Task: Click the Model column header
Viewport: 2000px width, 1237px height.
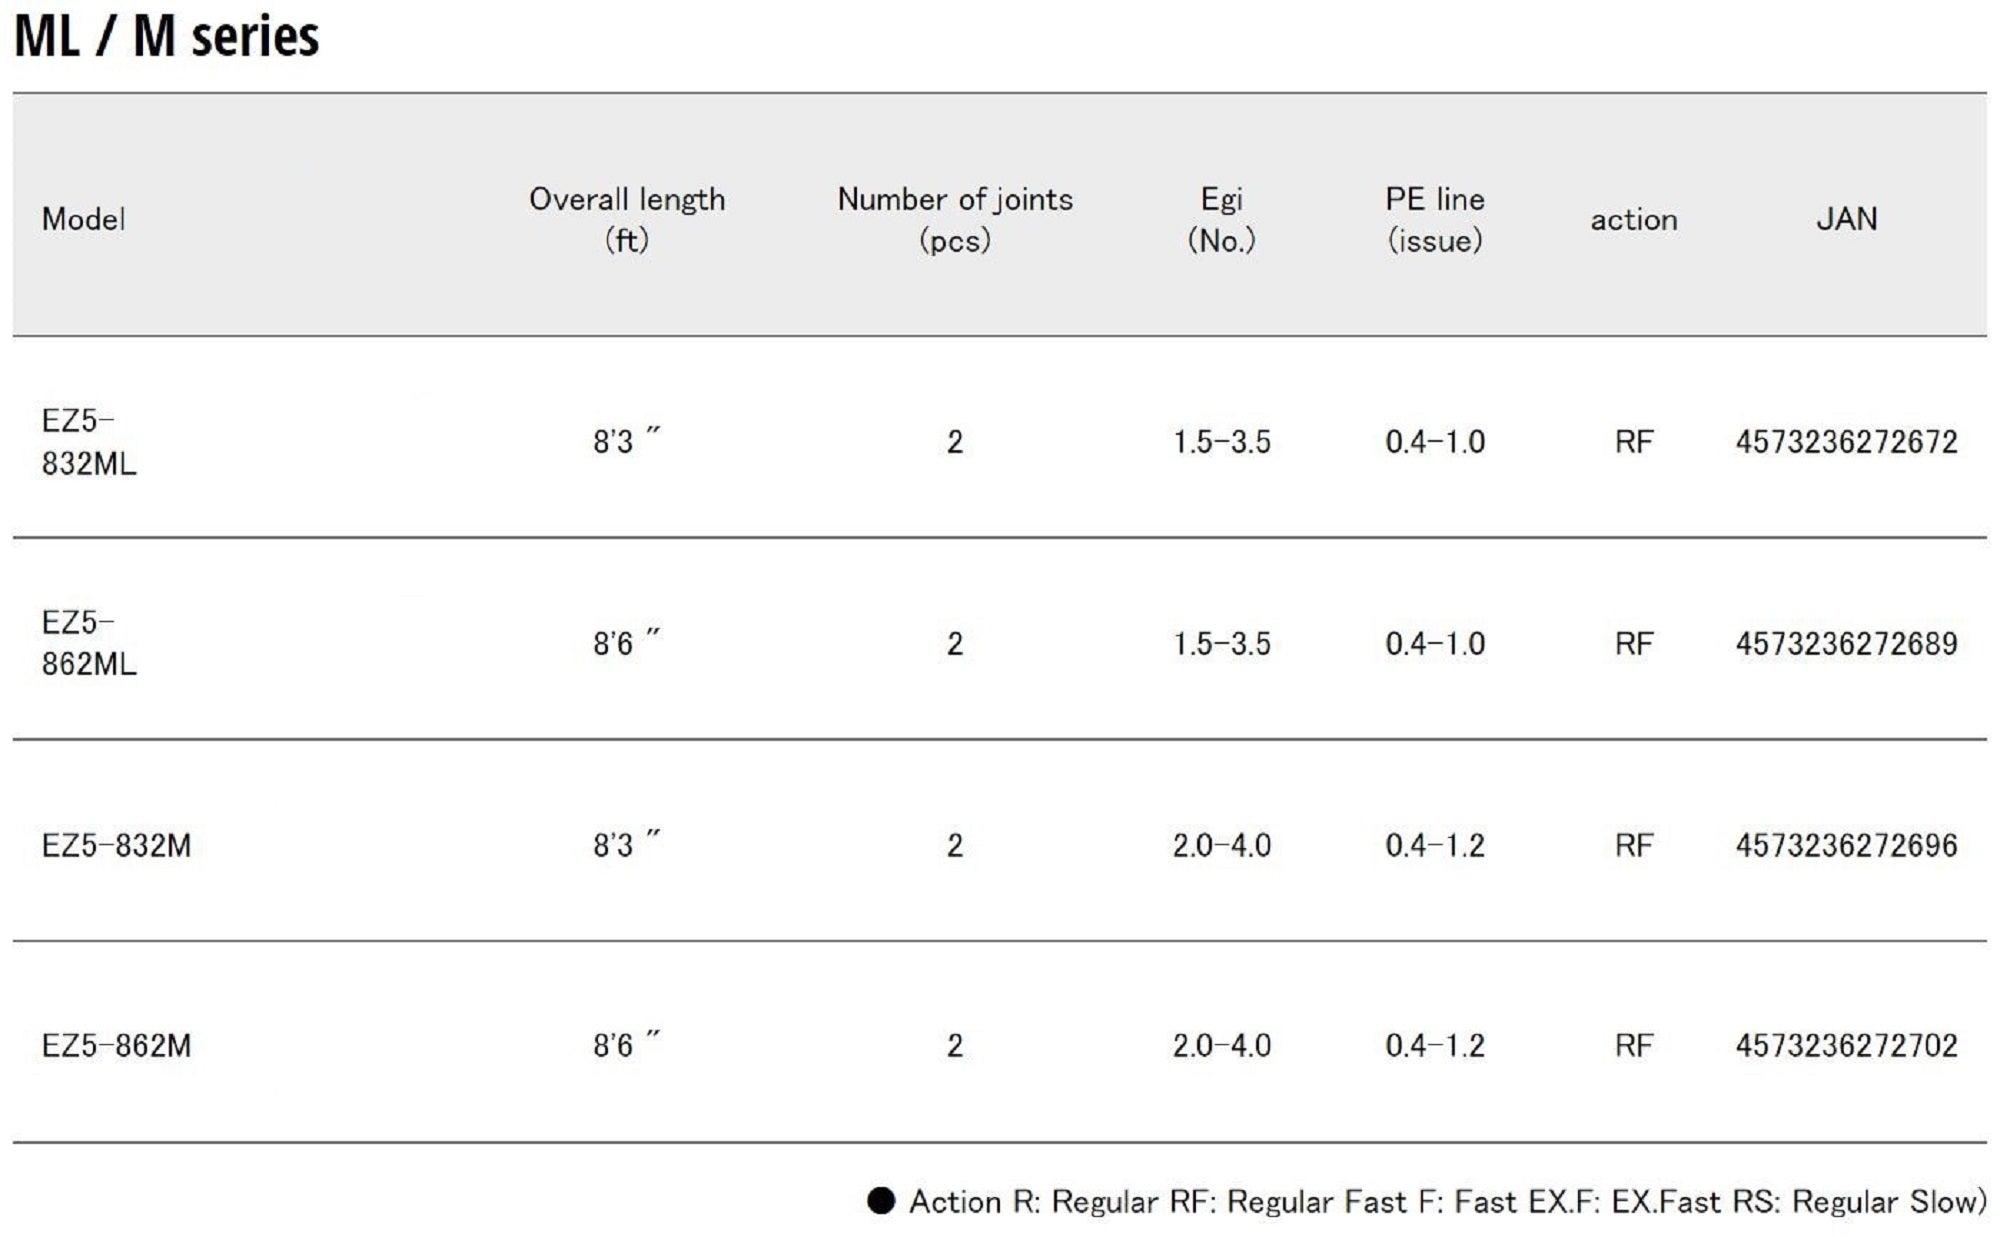Action: click(x=84, y=219)
